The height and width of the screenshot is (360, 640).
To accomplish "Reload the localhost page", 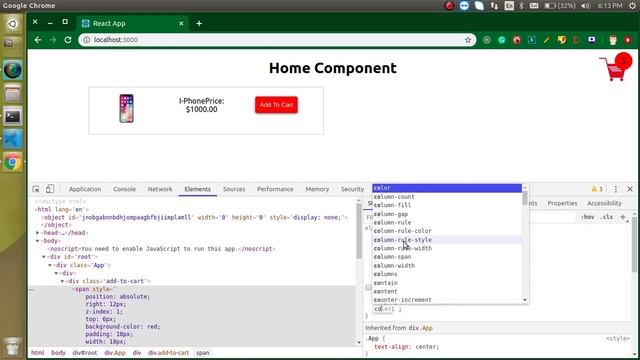I will pyautogui.click(x=68, y=40).
